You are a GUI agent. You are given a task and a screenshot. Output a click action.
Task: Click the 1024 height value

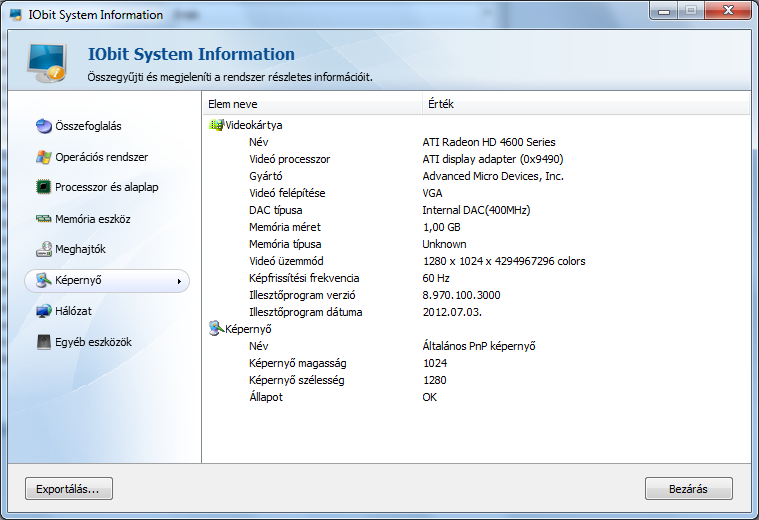[x=435, y=363]
